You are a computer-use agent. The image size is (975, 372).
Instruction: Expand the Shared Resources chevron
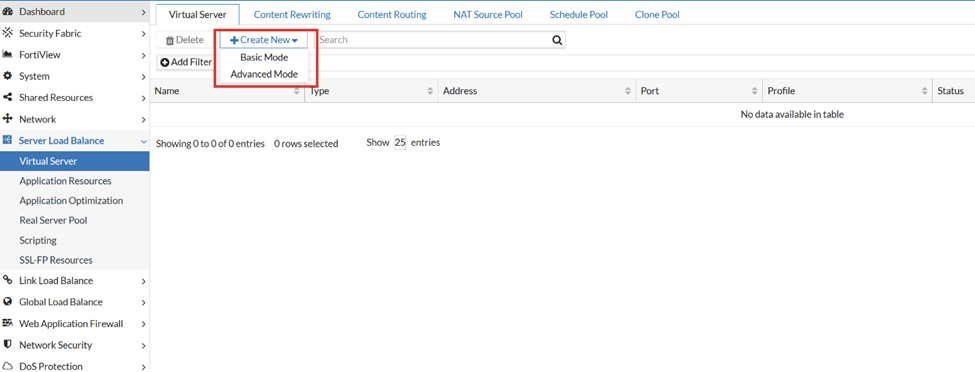143,98
